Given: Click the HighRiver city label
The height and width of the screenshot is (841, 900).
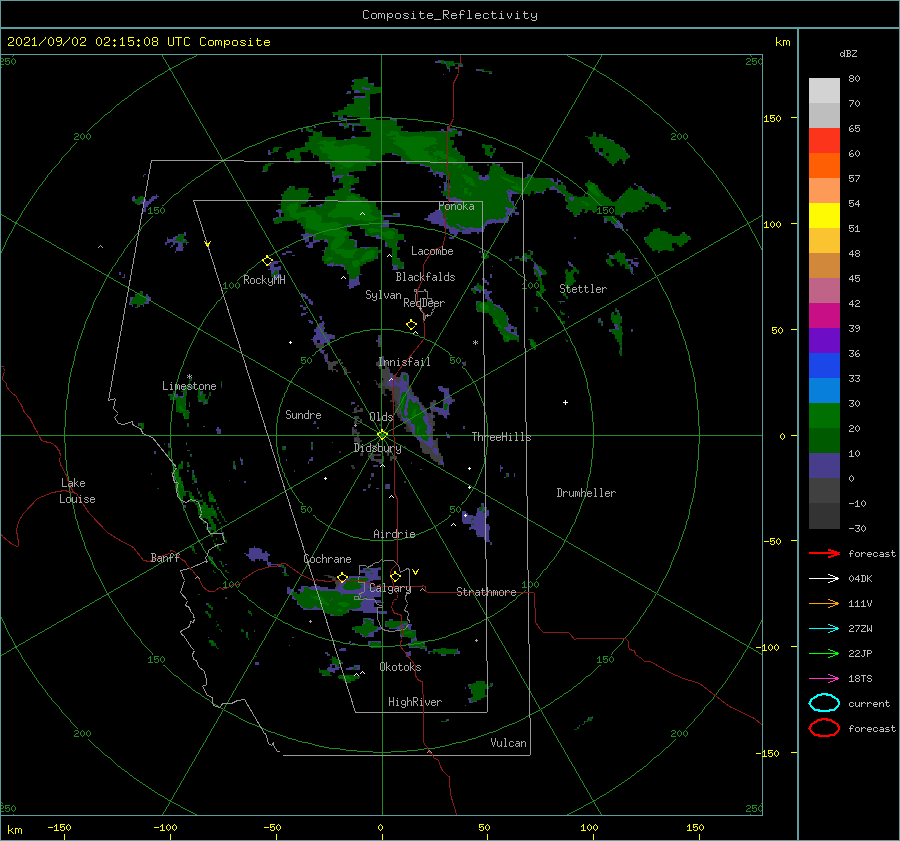Looking at the screenshot, I should 415,702.
